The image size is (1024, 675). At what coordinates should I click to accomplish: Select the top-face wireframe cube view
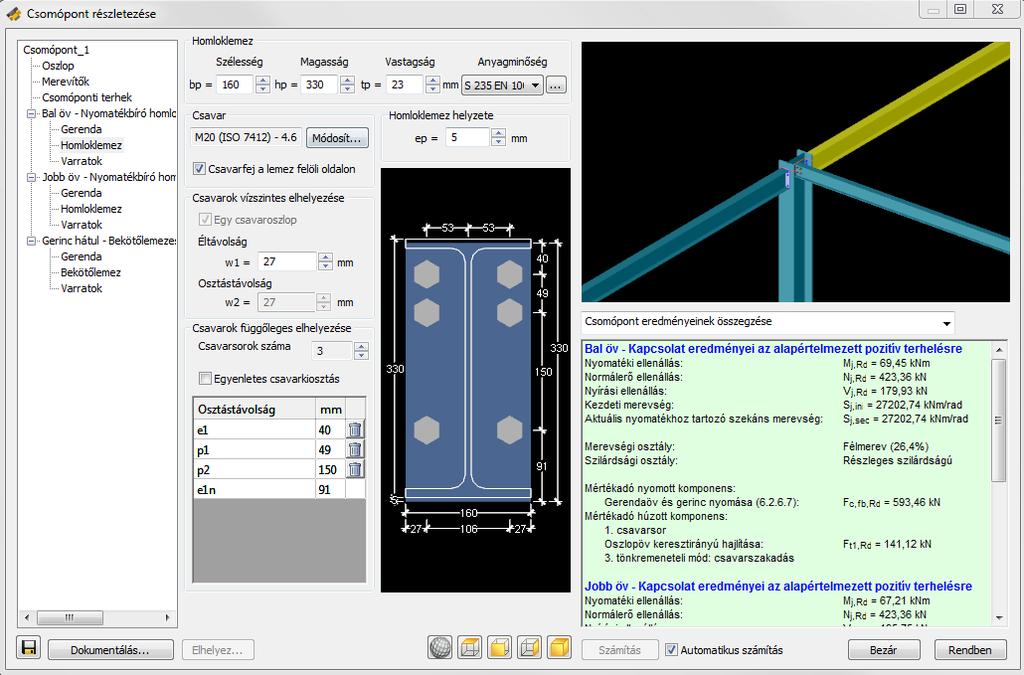(x=470, y=648)
